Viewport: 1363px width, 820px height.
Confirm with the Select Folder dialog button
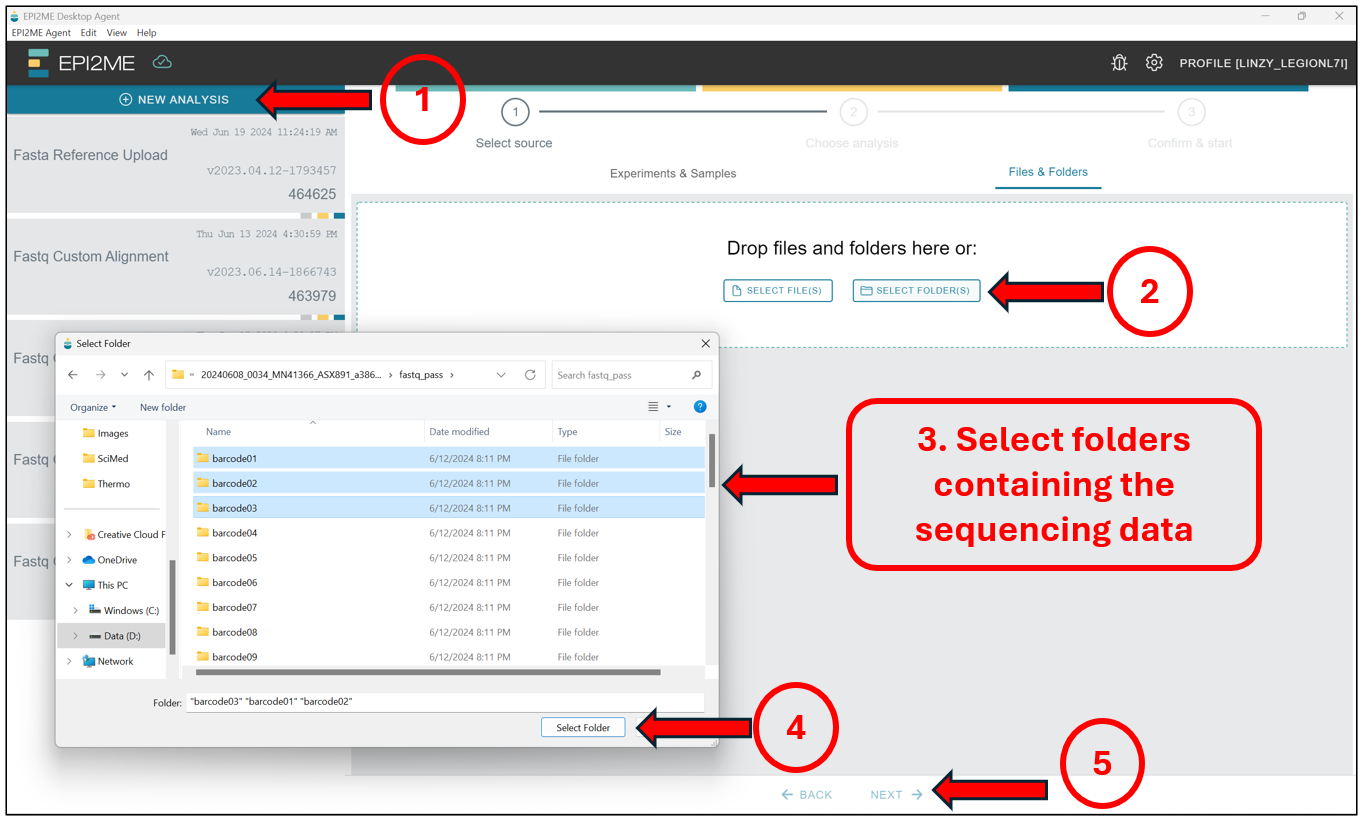(583, 727)
